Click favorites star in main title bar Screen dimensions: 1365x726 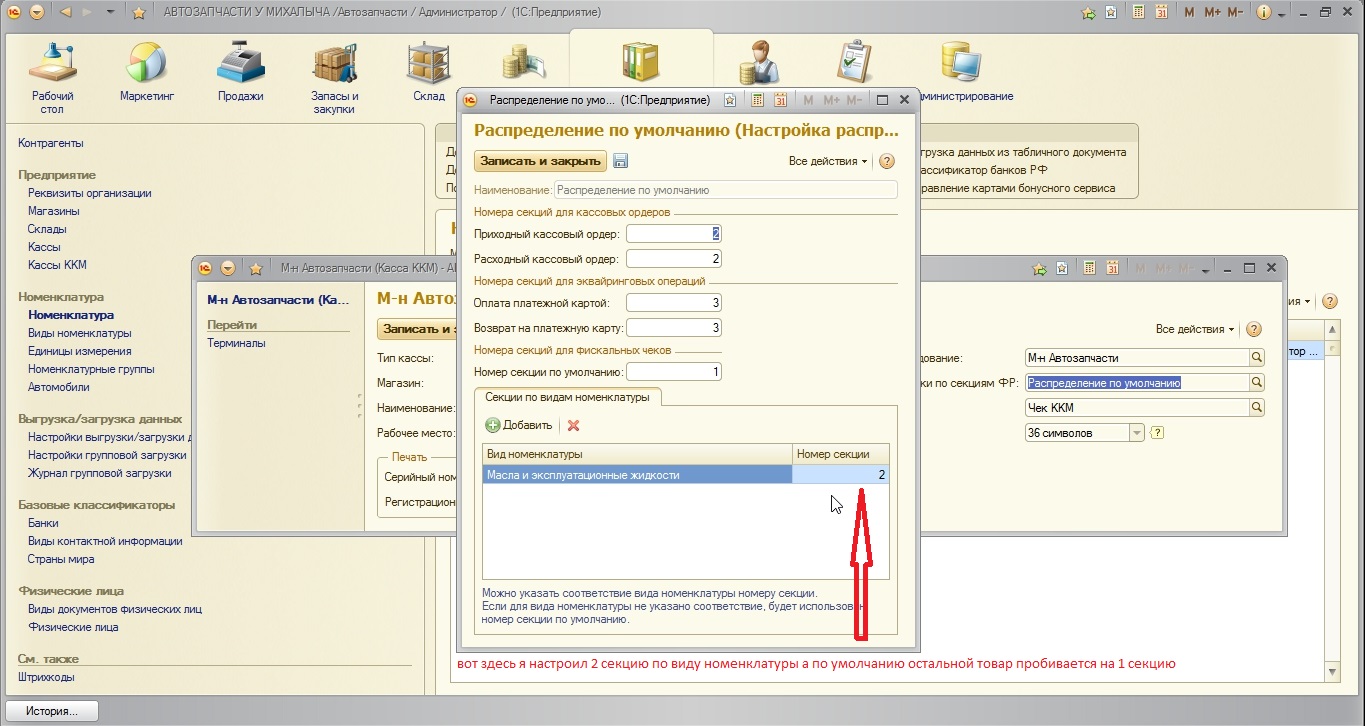click(x=139, y=13)
